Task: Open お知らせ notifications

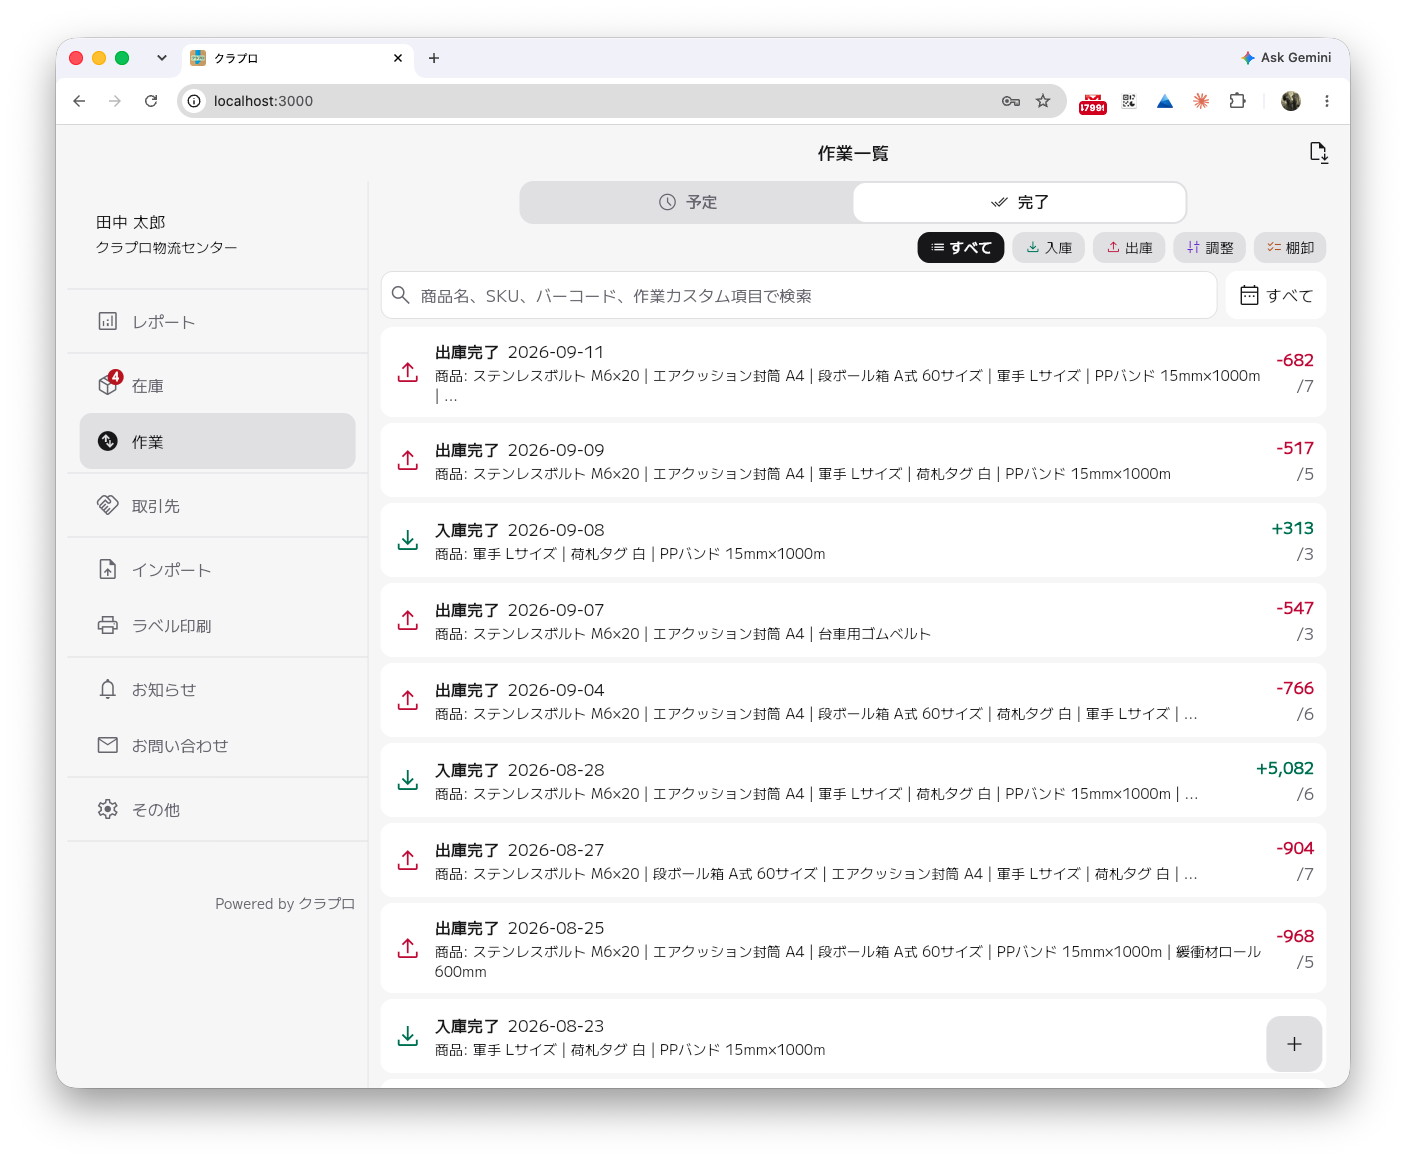Action: pos(217,690)
